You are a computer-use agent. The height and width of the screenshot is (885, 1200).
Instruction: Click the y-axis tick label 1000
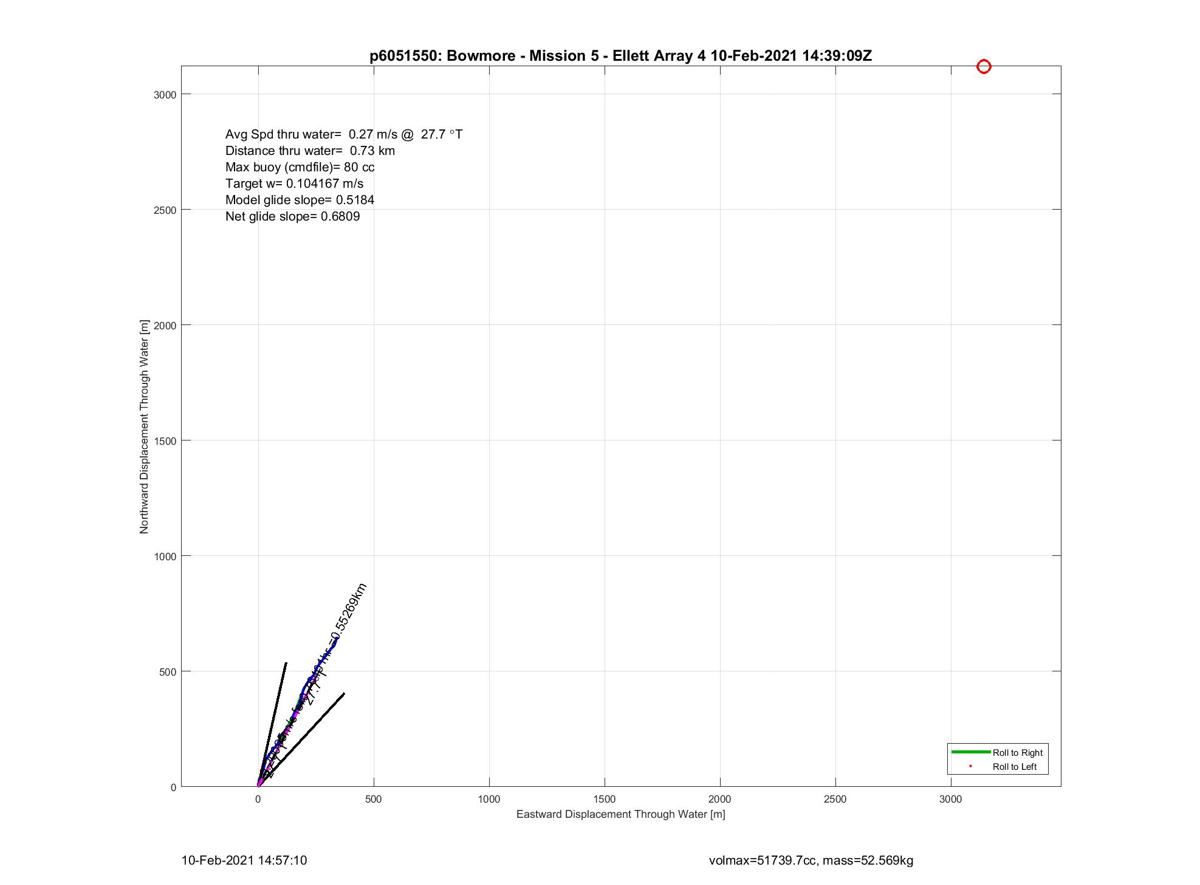pos(164,556)
